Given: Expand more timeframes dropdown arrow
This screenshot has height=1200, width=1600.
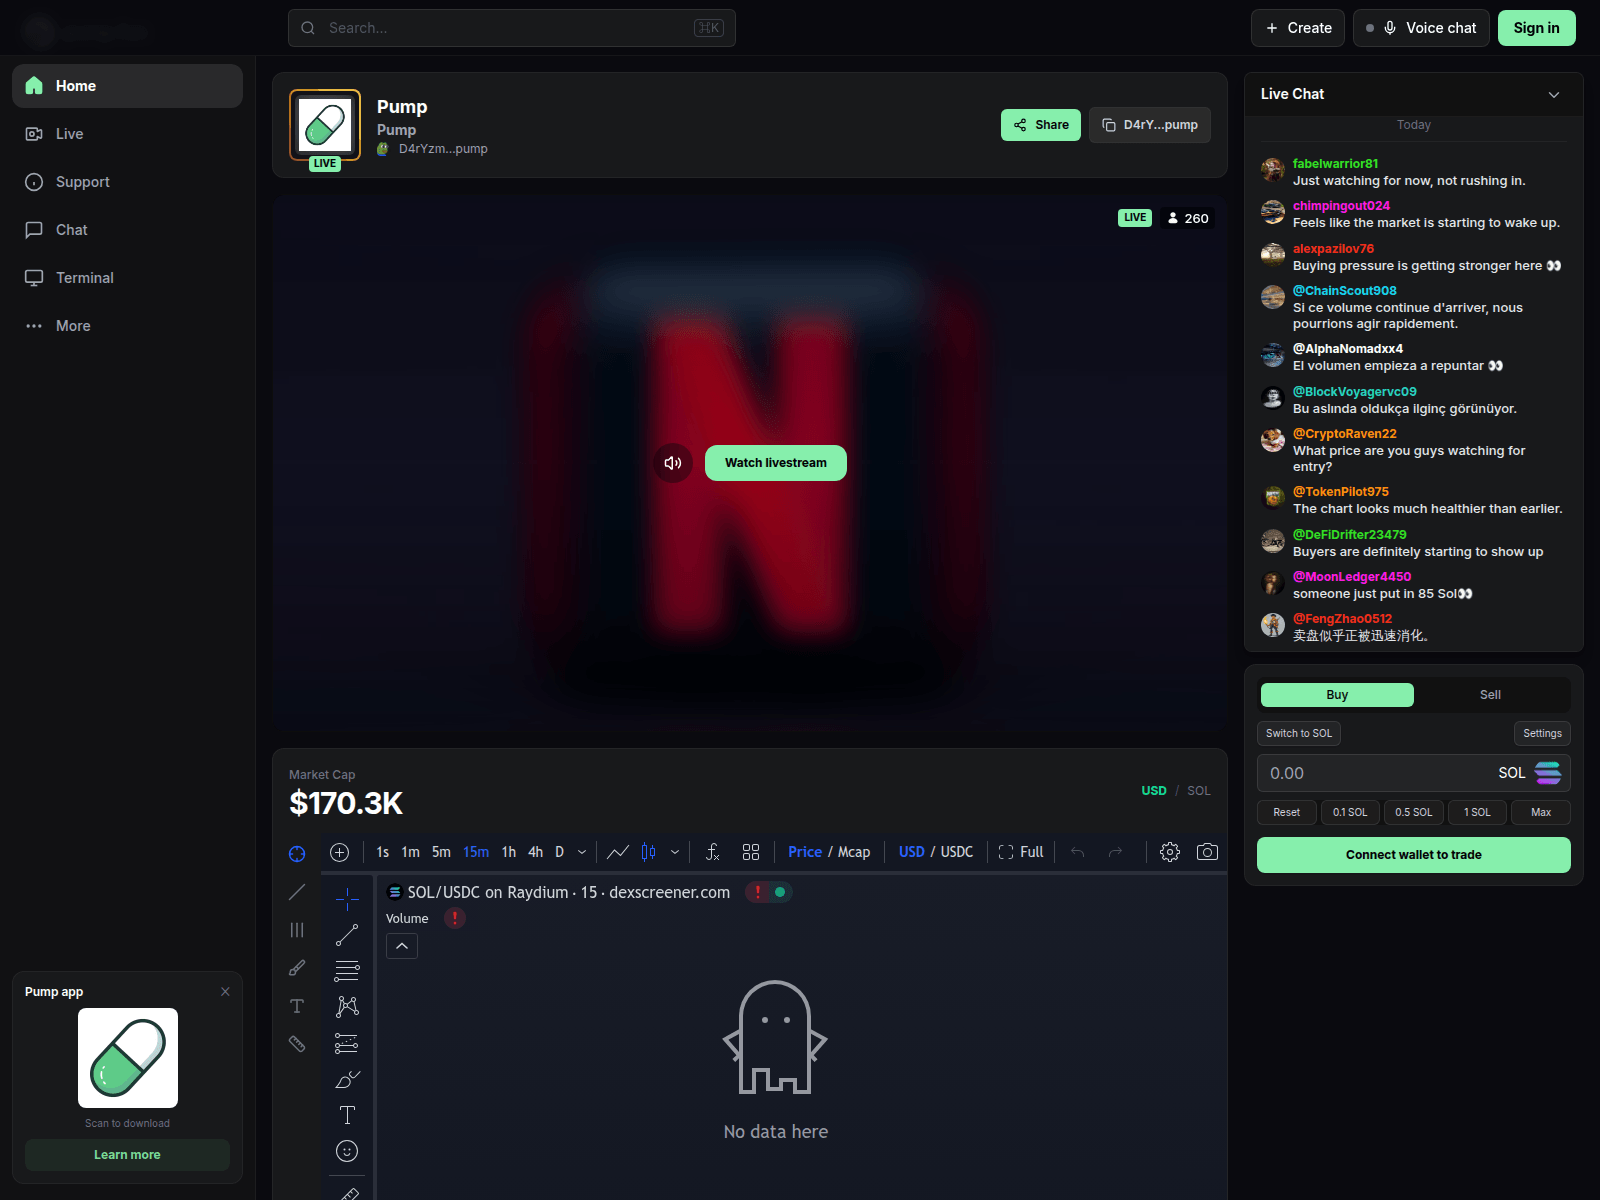Looking at the screenshot, I should (582, 852).
